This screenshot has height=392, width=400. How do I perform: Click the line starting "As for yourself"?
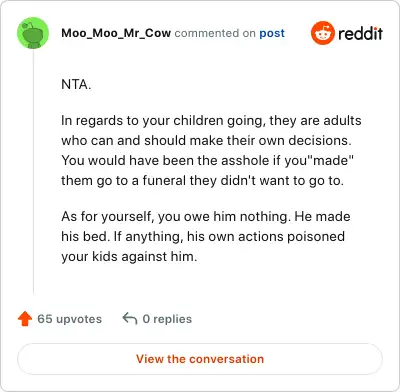[206, 217]
